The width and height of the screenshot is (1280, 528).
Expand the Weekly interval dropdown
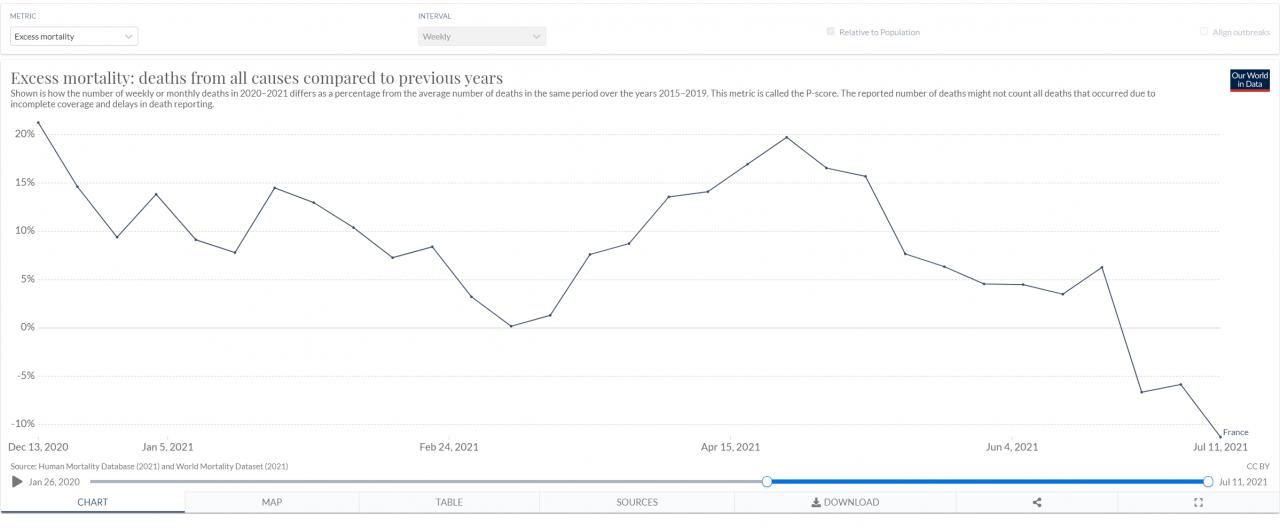(482, 37)
